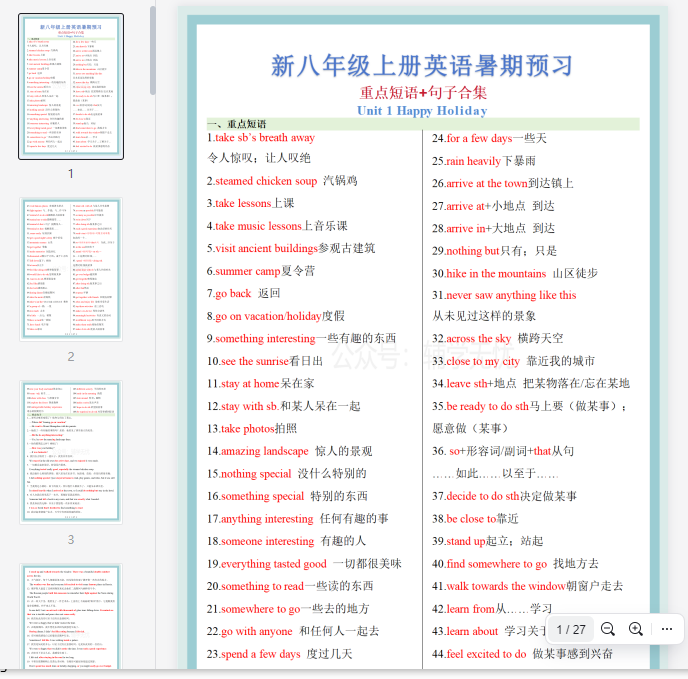The image size is (688, 679).
Task: Click the zoom in magnifier icon
Action: click(x=636, y=629)
